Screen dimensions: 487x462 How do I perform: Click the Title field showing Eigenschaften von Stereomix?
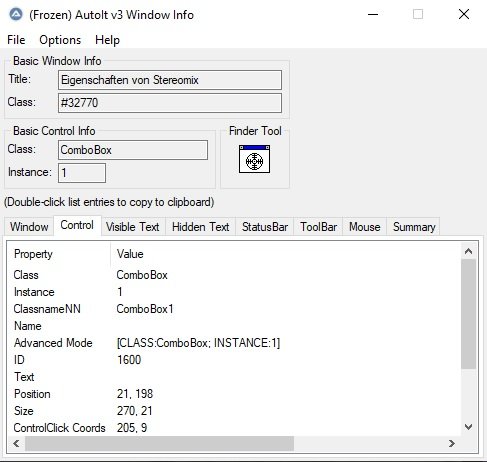[x=170, y=80]
